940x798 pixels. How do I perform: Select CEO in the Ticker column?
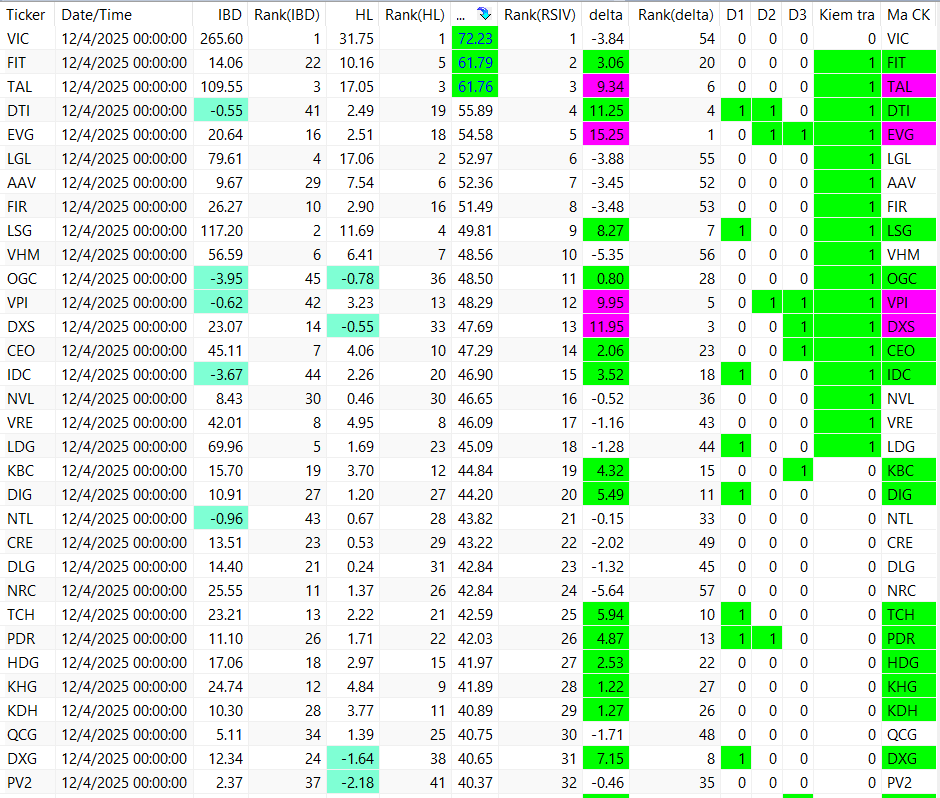[x=20, y=351]
